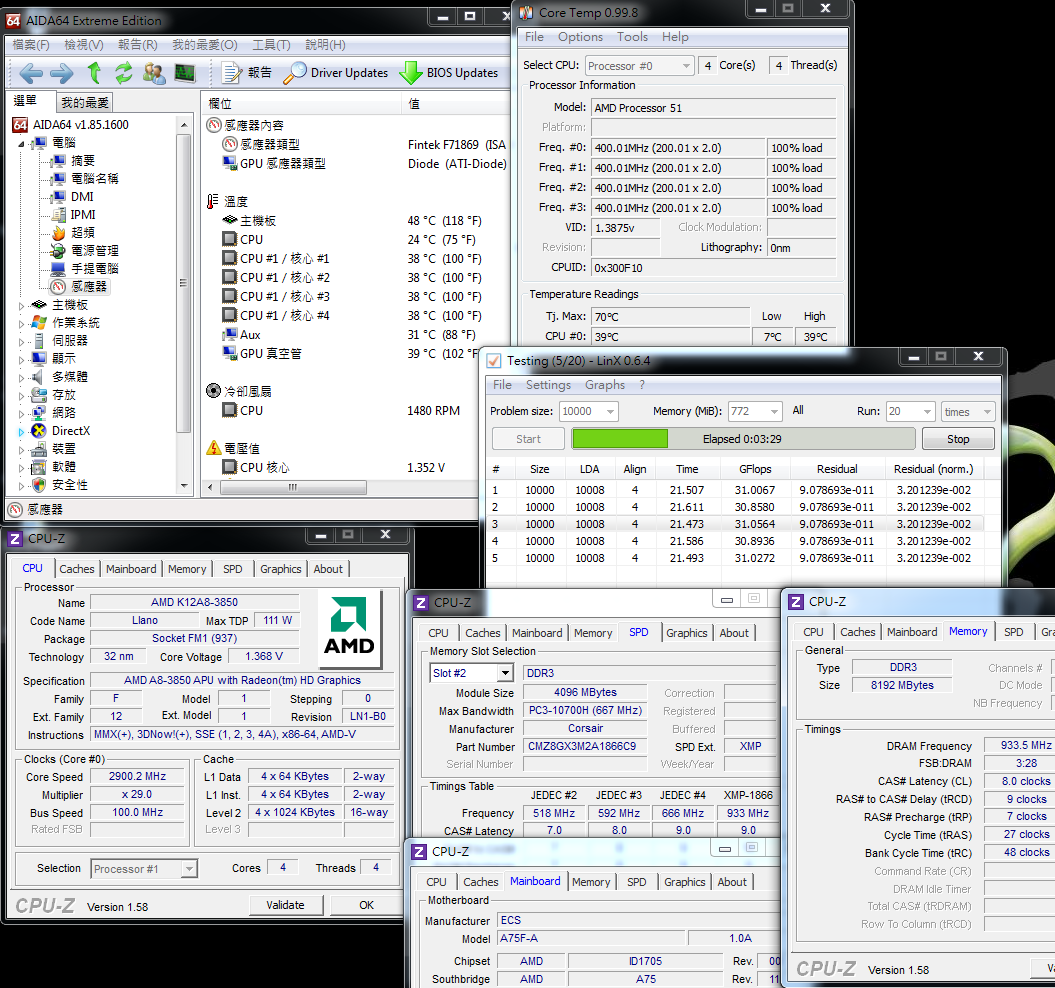This screenshot has height=988, width=1055.
Task: Refresh AIDA64 with the green circular arrows icon
Action: (x=124, y=73)
